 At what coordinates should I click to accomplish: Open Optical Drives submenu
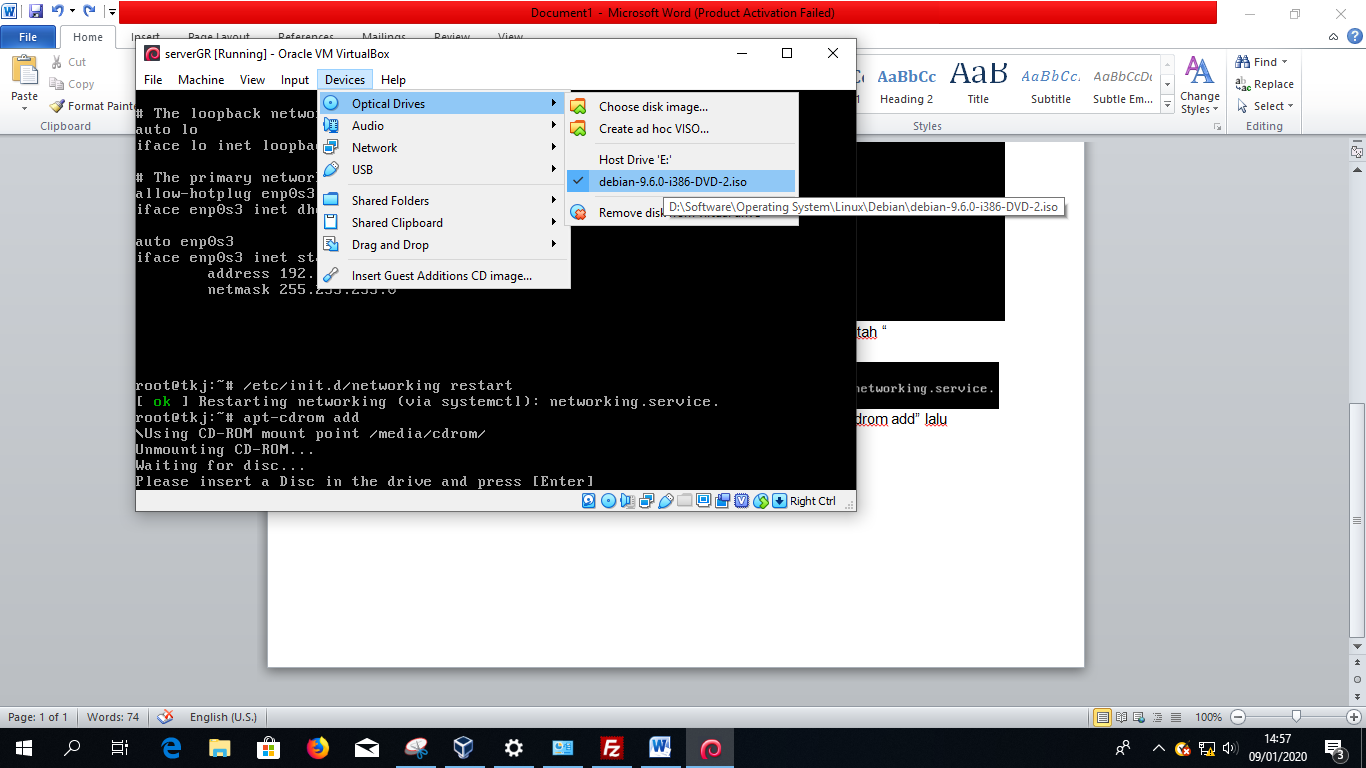pos(442,104)
